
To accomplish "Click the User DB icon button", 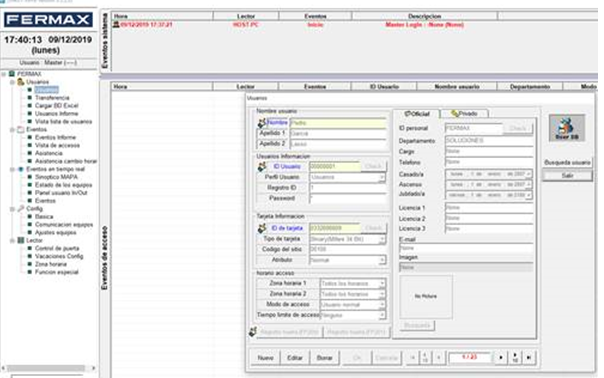I will (x=567, y=128).
